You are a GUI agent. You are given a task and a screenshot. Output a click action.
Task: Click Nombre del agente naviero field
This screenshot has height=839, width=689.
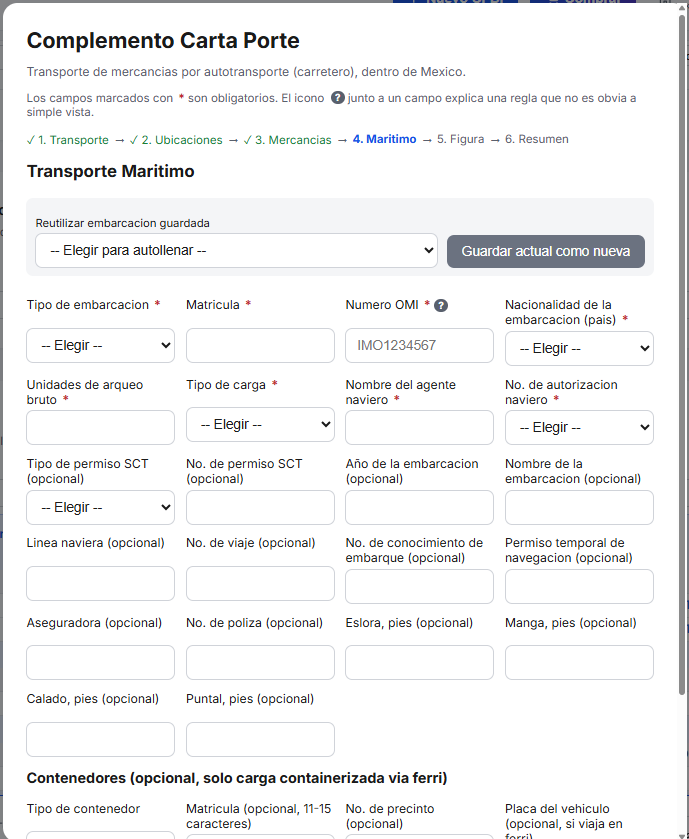(419, 427)
